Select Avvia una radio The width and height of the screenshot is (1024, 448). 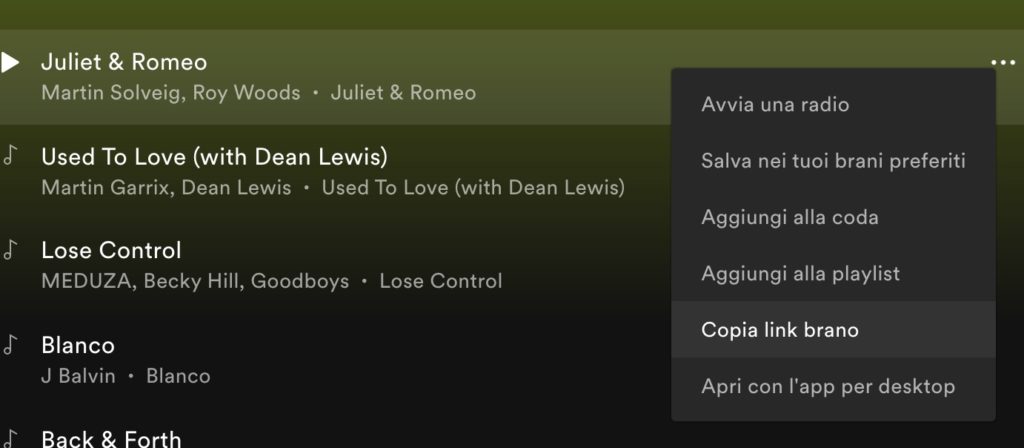point(775,104)
